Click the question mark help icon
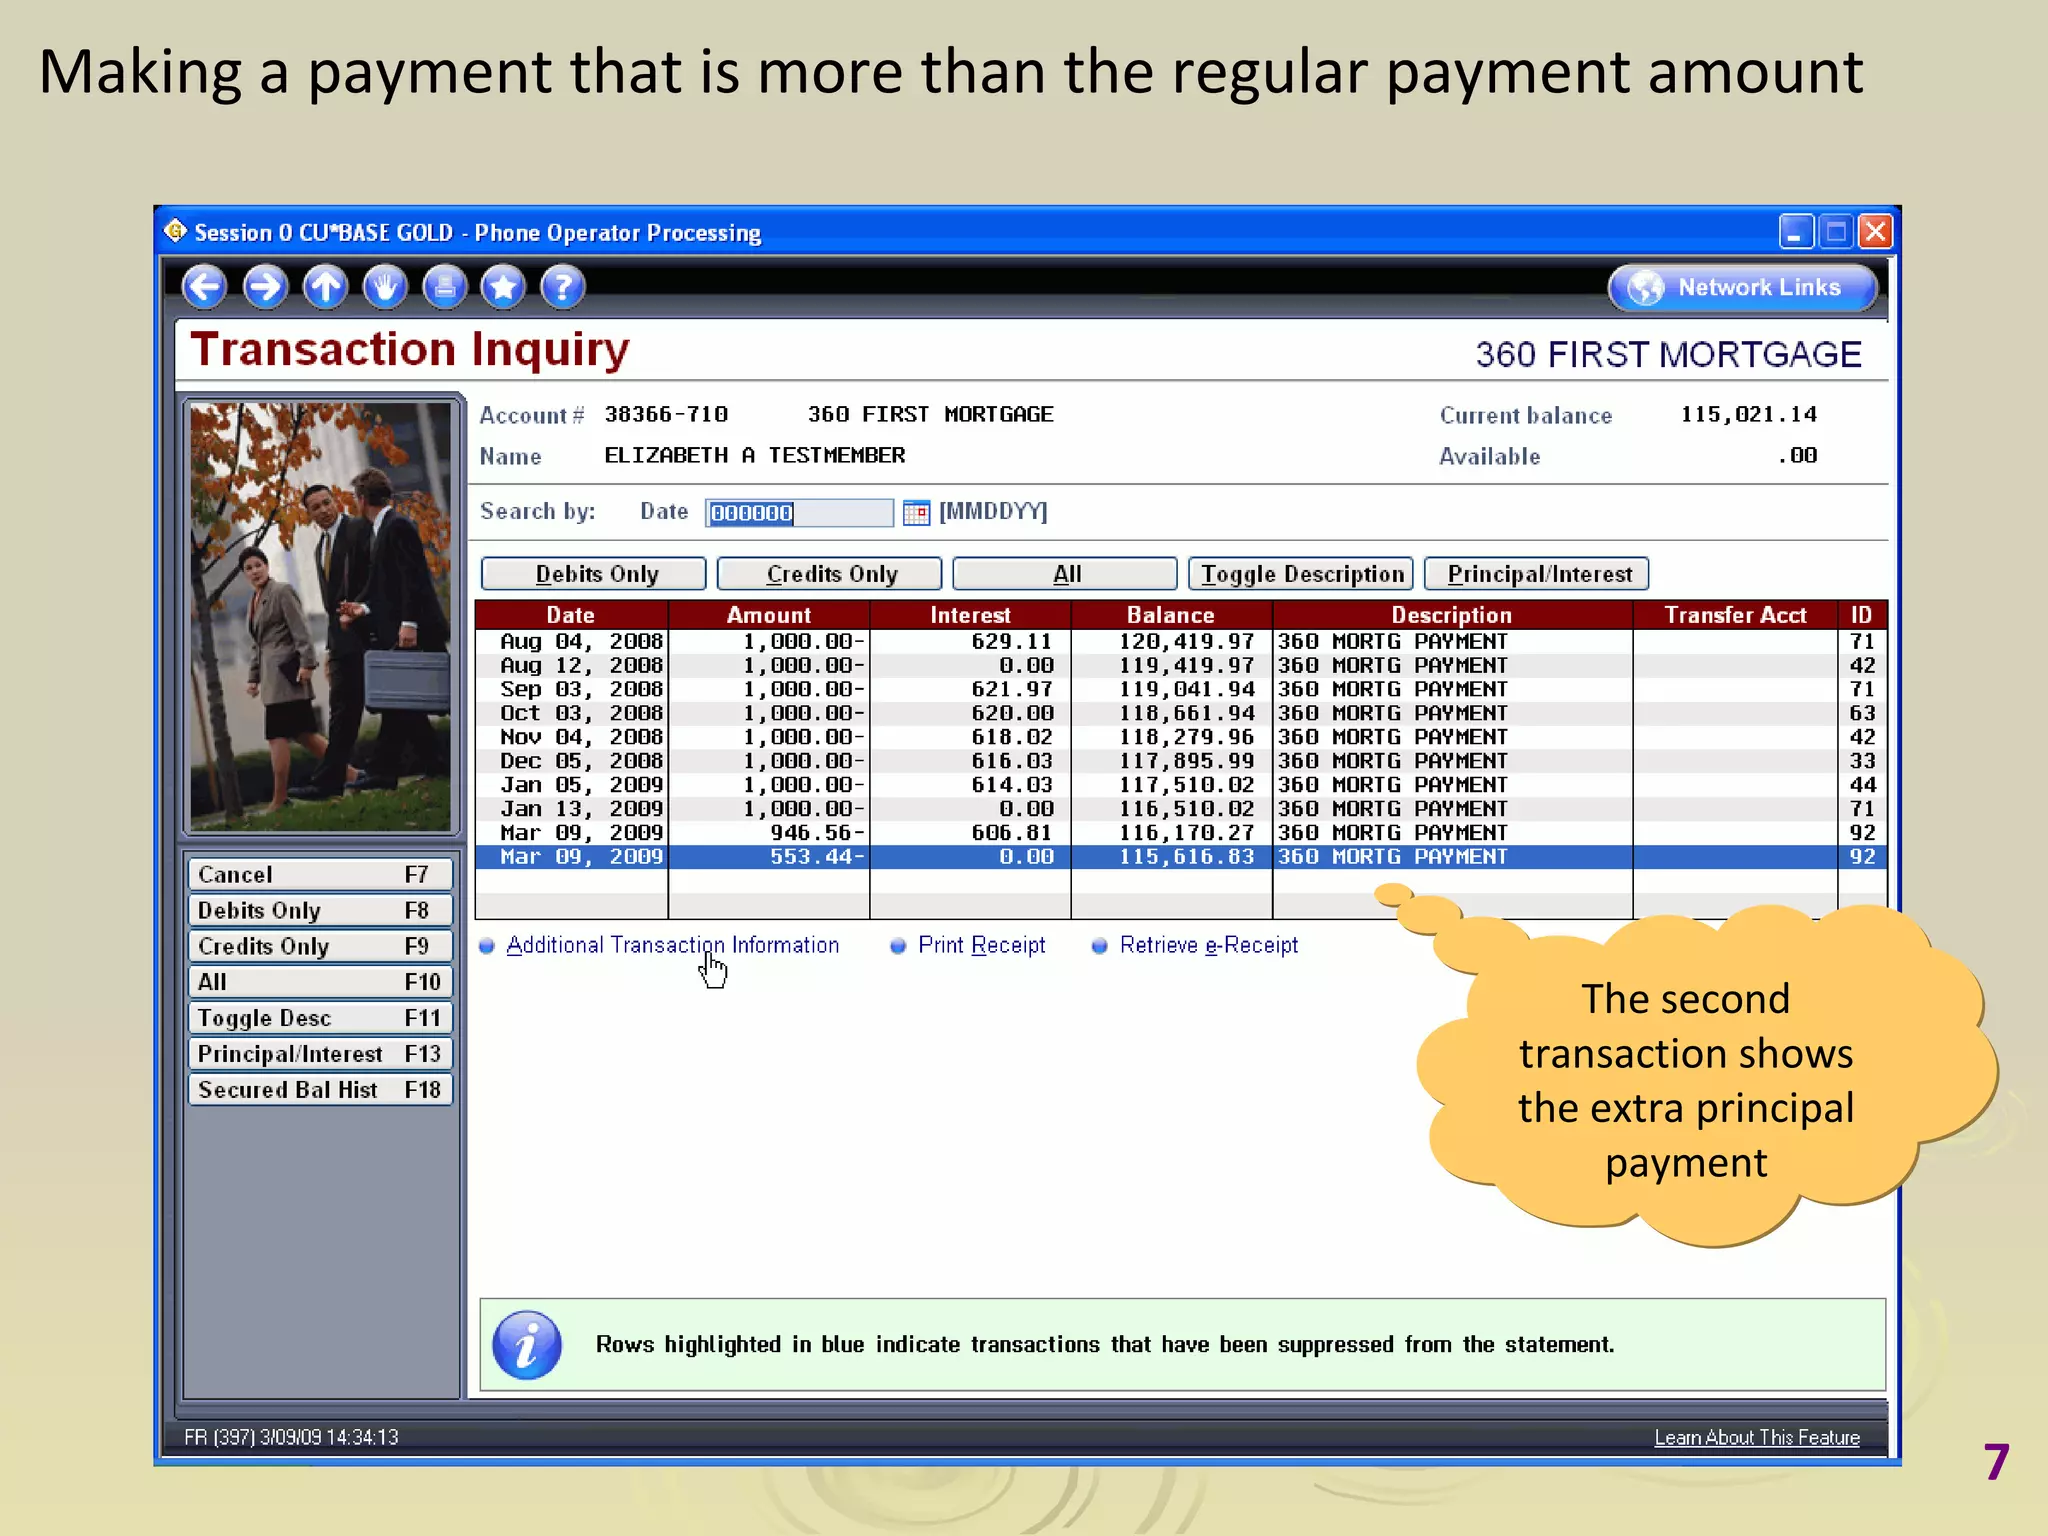The image size is (2048, 1536). [x=563, y=287]
